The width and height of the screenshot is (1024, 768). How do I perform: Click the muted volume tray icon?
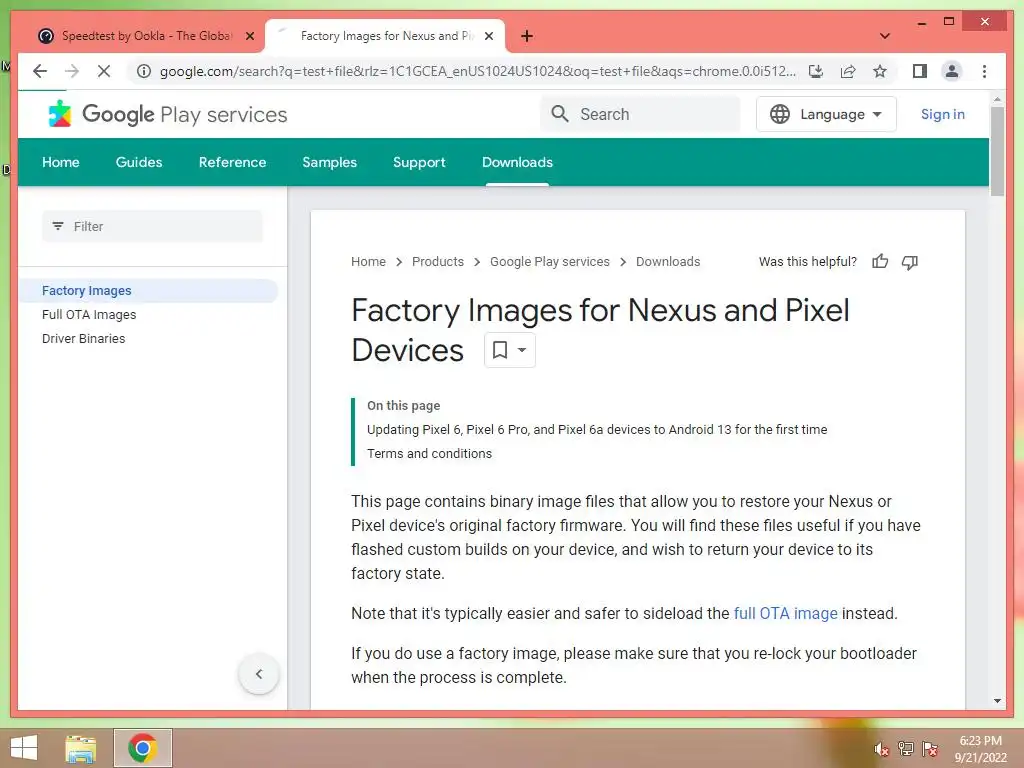pos(881,749)
